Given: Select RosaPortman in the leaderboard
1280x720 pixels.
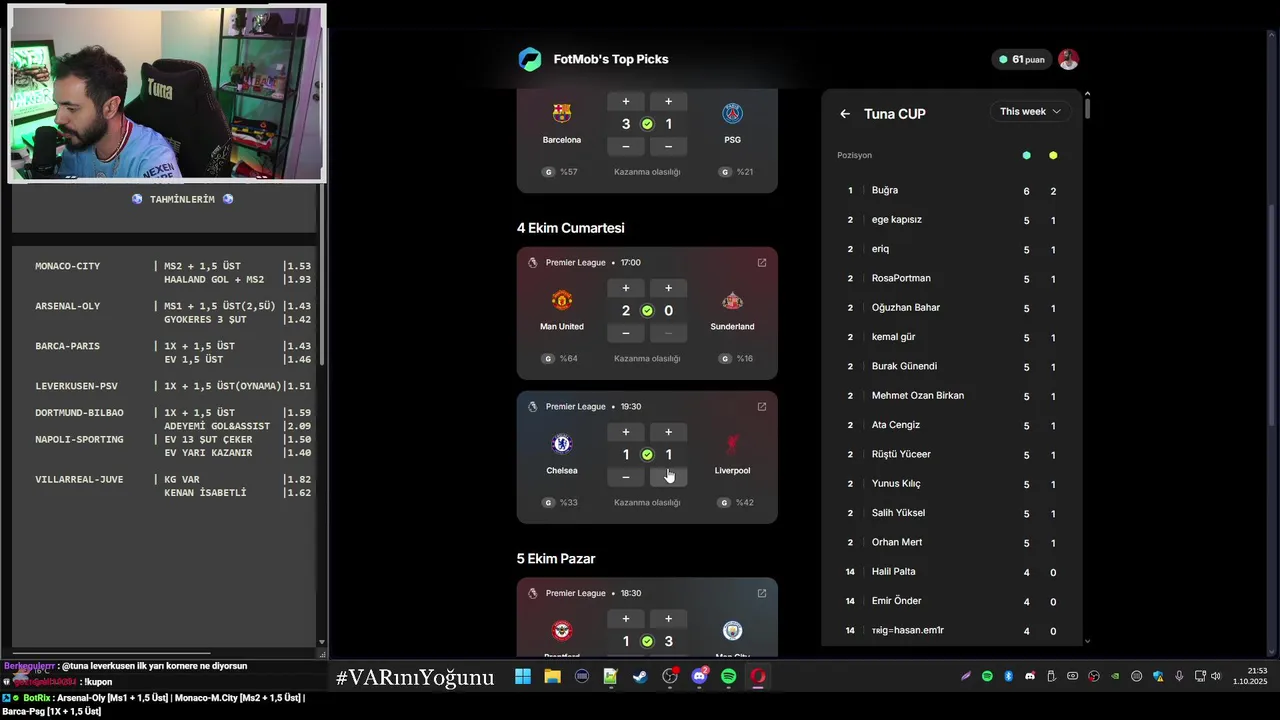Looking at the screenshot, I should pos(950,278).
